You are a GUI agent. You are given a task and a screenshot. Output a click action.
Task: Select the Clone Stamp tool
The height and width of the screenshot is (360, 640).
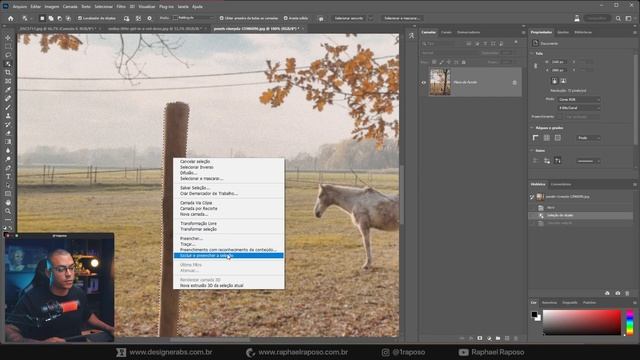[x=8, y=116]
